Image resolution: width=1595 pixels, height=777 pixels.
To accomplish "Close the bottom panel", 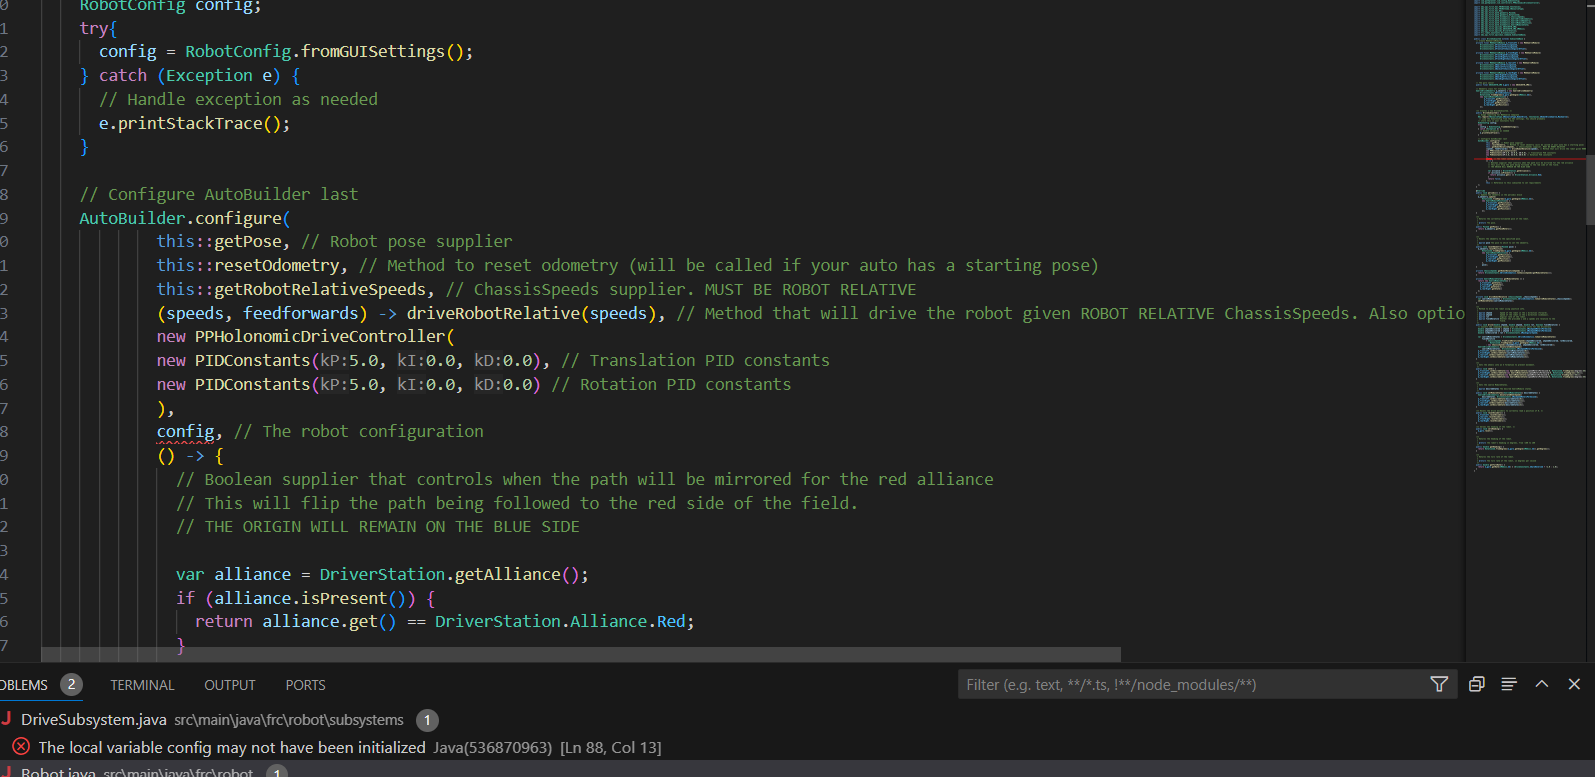I will point(1574,684).
